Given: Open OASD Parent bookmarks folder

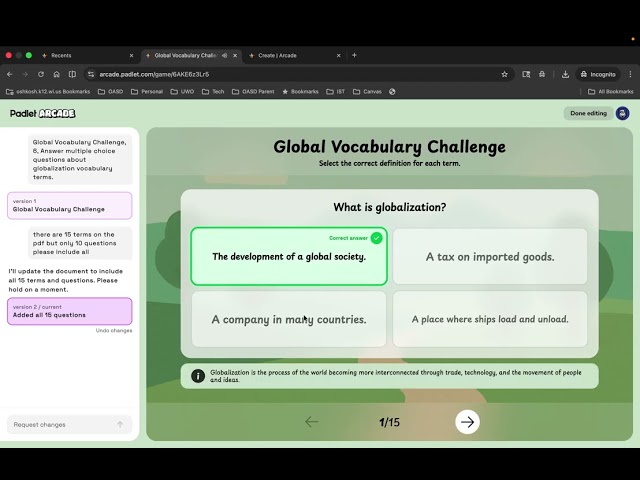Looking at the screenshot, I should 253,91.
